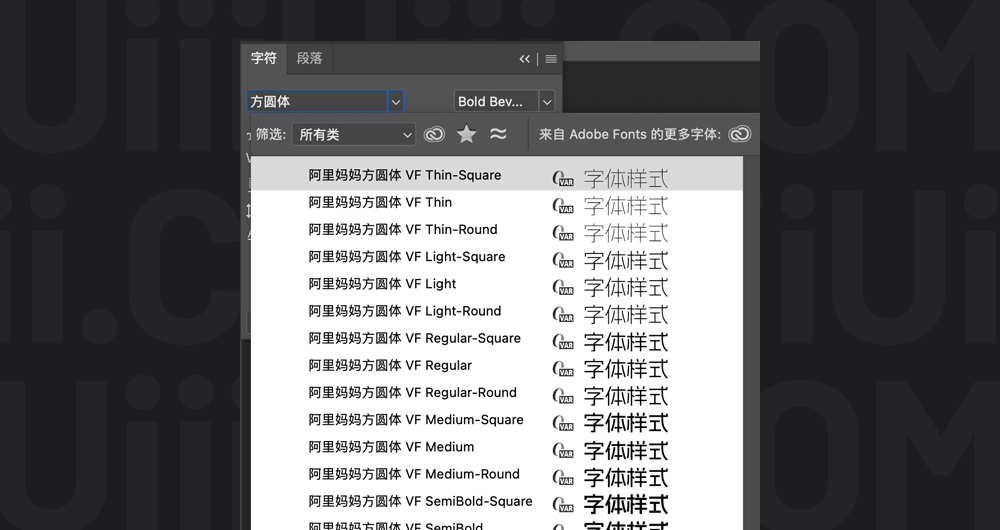
Task: Open the font family dropdown arrow
Action: [395, 101]
